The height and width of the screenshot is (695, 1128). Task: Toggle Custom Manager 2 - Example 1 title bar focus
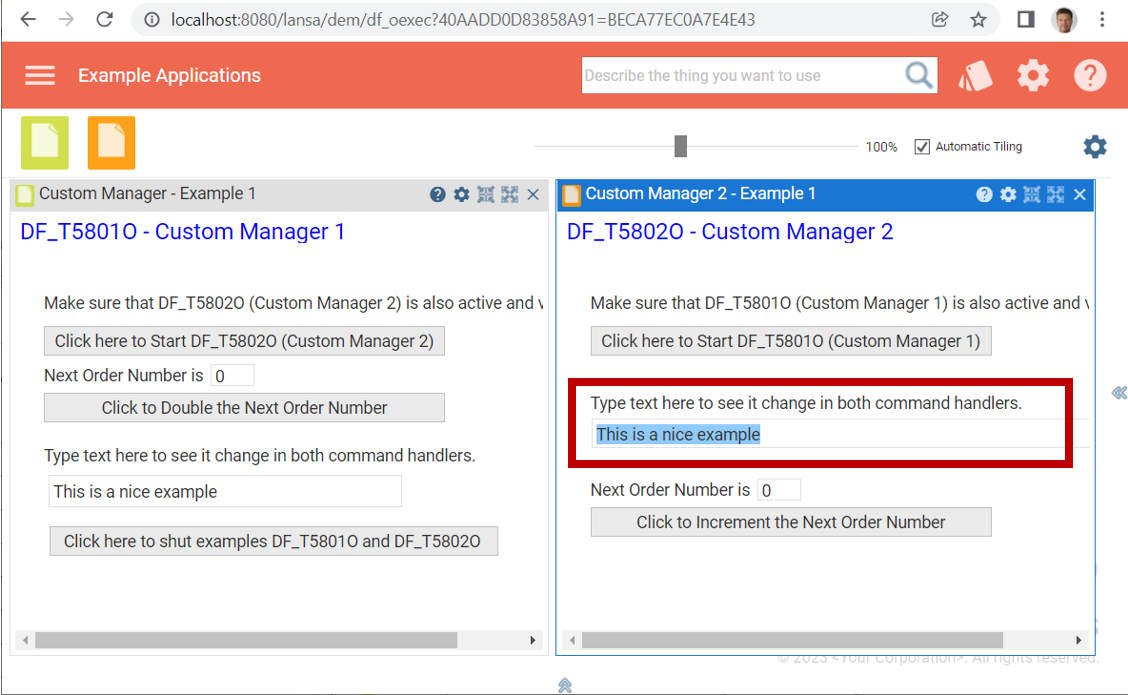pyautogui.click(x=700, y=193)
